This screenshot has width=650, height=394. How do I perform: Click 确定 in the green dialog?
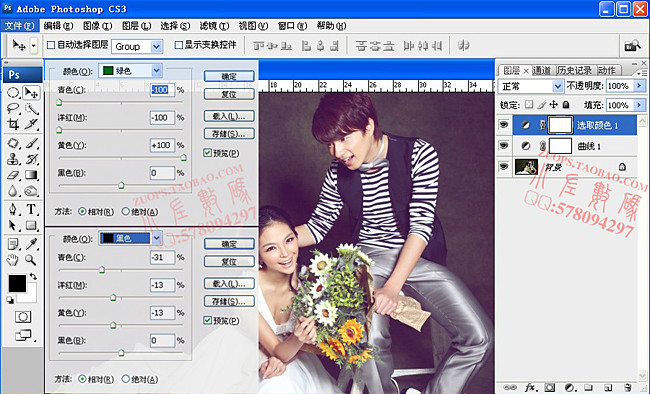click(x=229, y=76)
